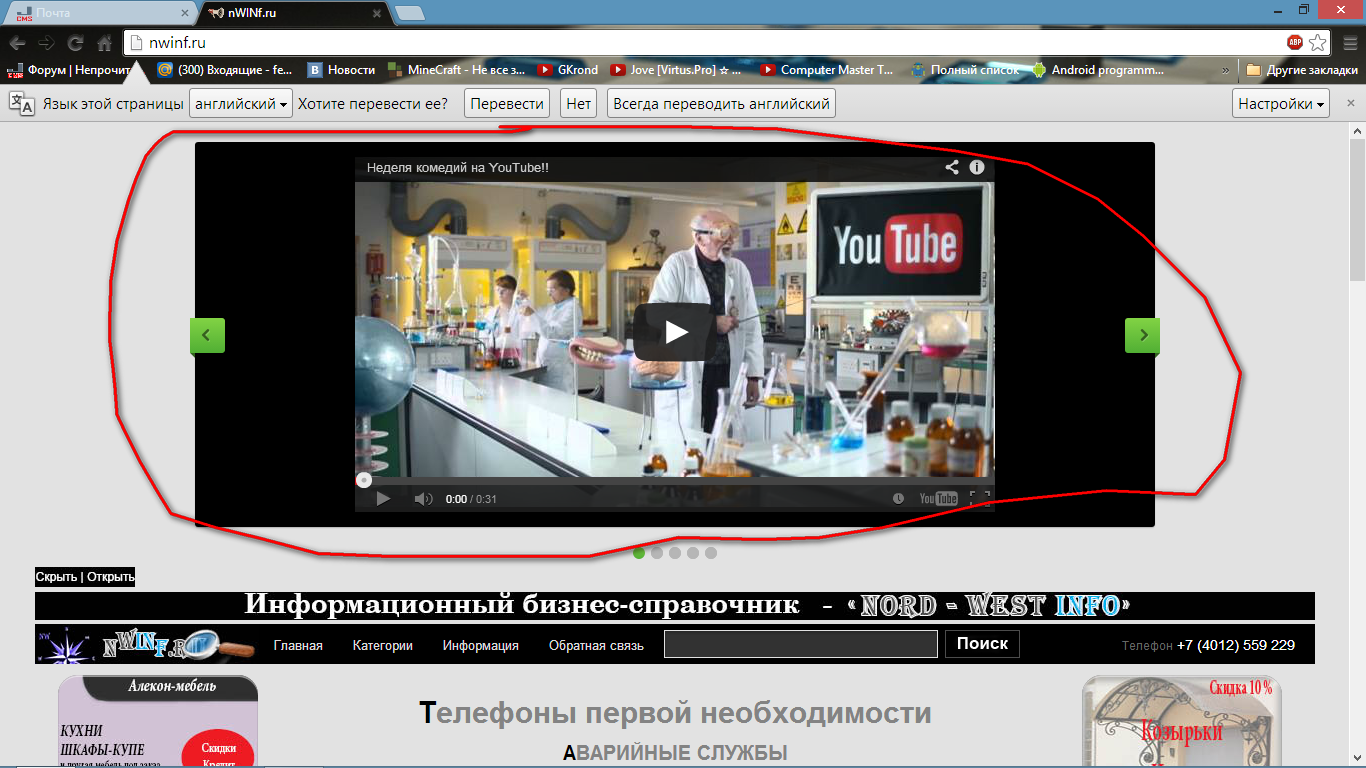Select the second slider pagination dot
Image resolution: width=1366 pixels, height=768 pixels.
coord(657,552)
